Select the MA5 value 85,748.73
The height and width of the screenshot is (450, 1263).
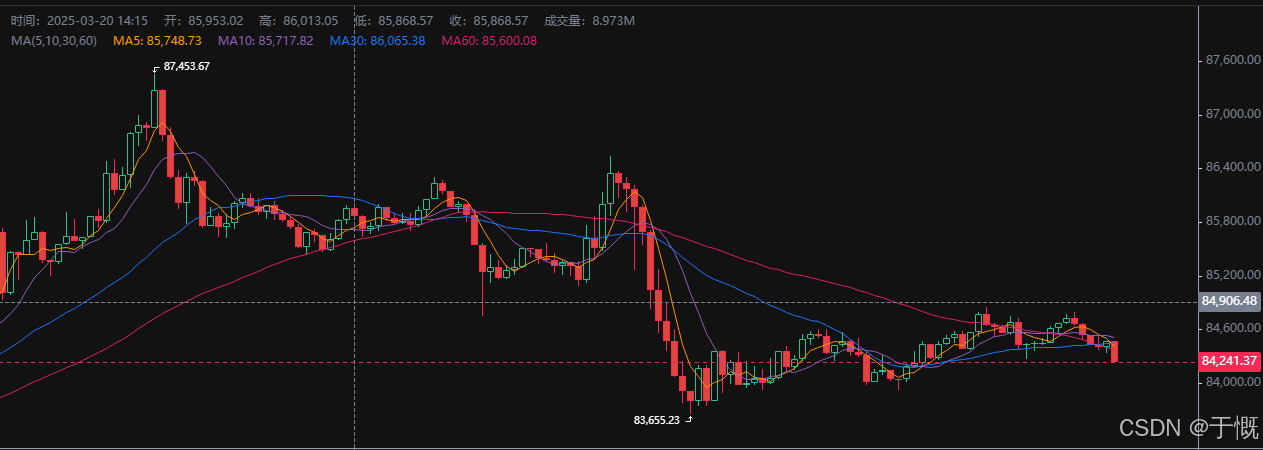click(174, 40)
